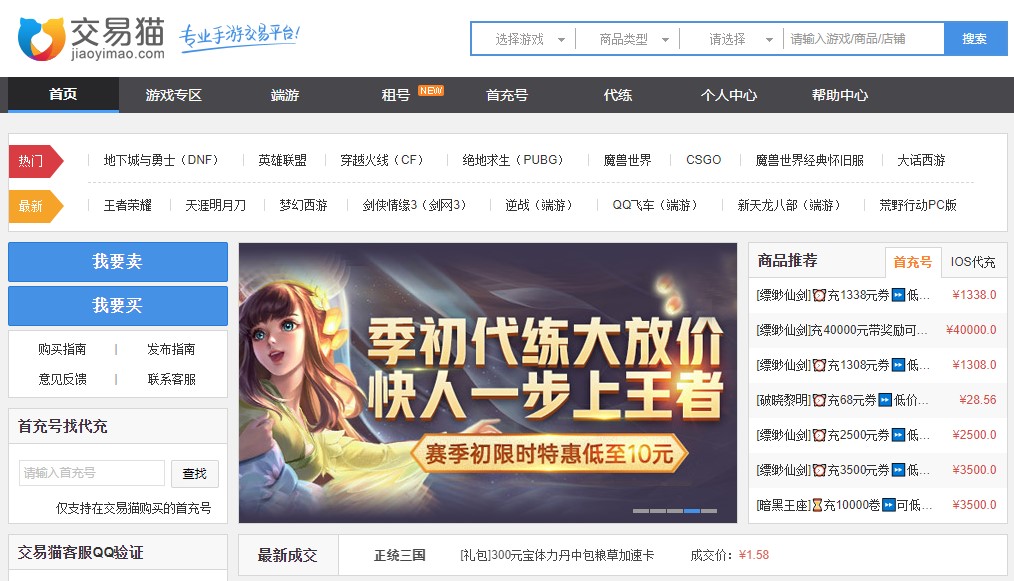1014x581 pixels.
Task: Select QQ飞车（端游）game link
Action: [658, 206]
